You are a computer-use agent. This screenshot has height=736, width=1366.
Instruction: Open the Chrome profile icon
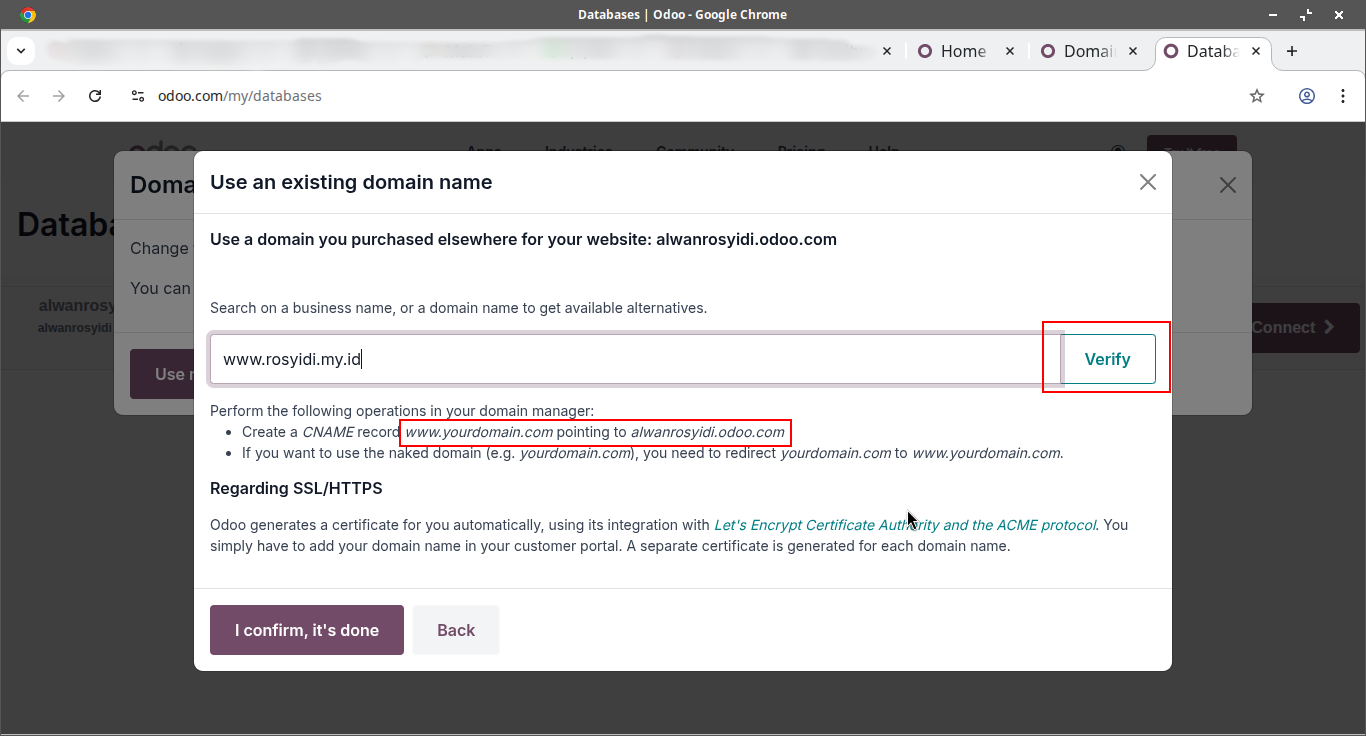click(x=1306, y=96)
